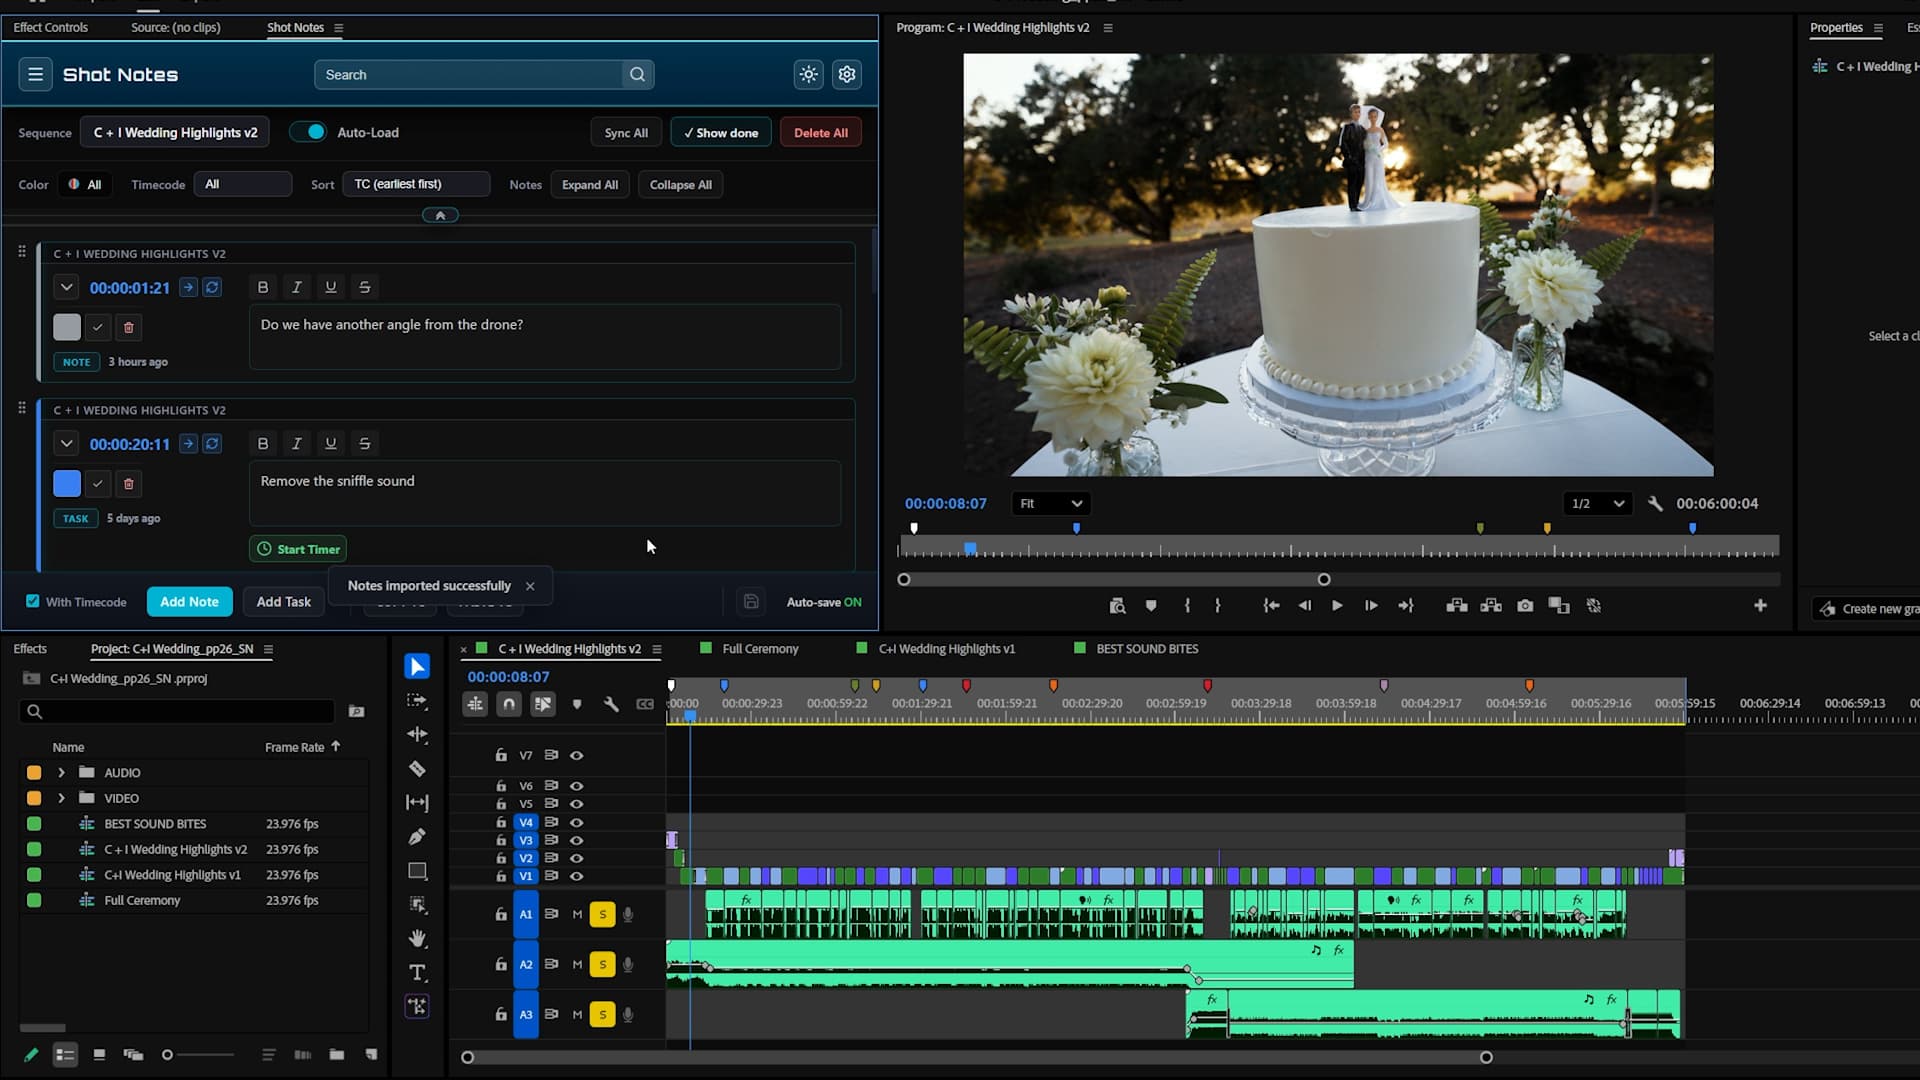Collapse the first note with its chevron
Viewport: 1920px width, 1080px height.
point(66,287)
